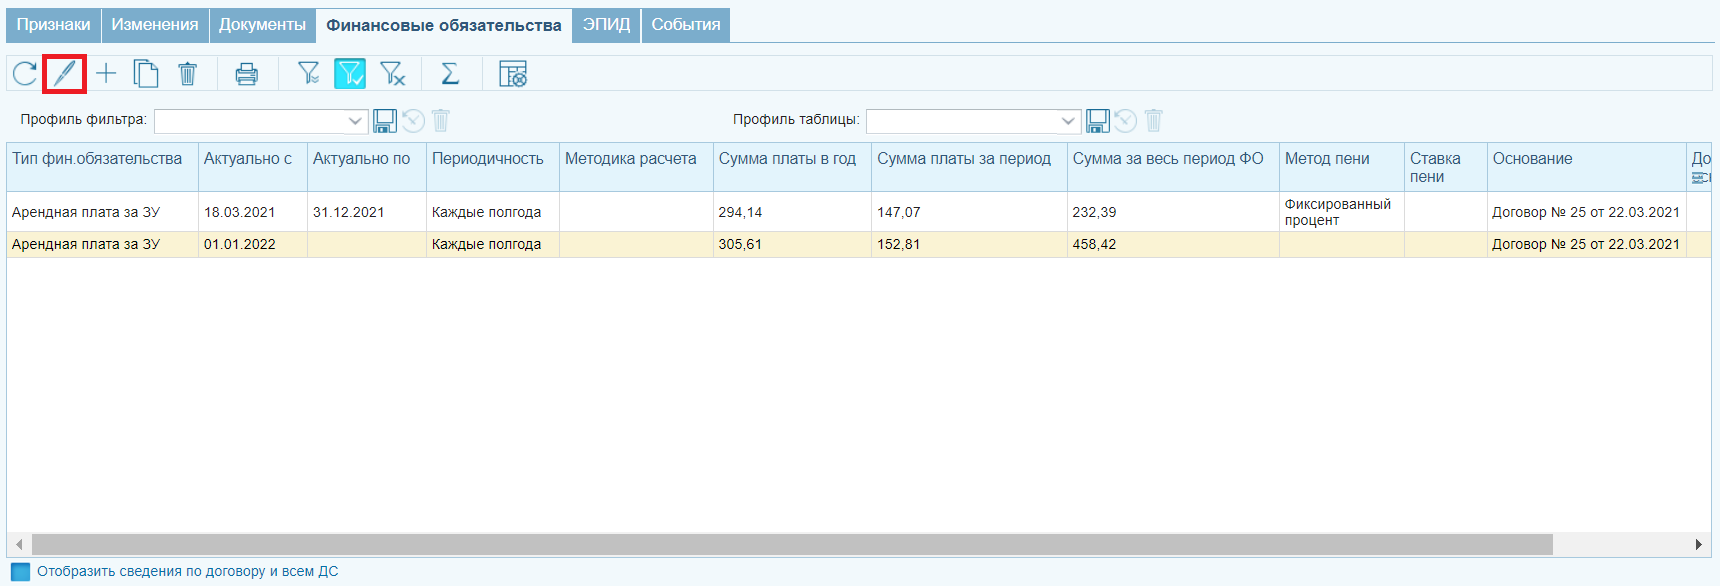The image size is (1720, 586).
Task: Click scroll-left arrow of horizontal scrollbar
Action: 19,544
